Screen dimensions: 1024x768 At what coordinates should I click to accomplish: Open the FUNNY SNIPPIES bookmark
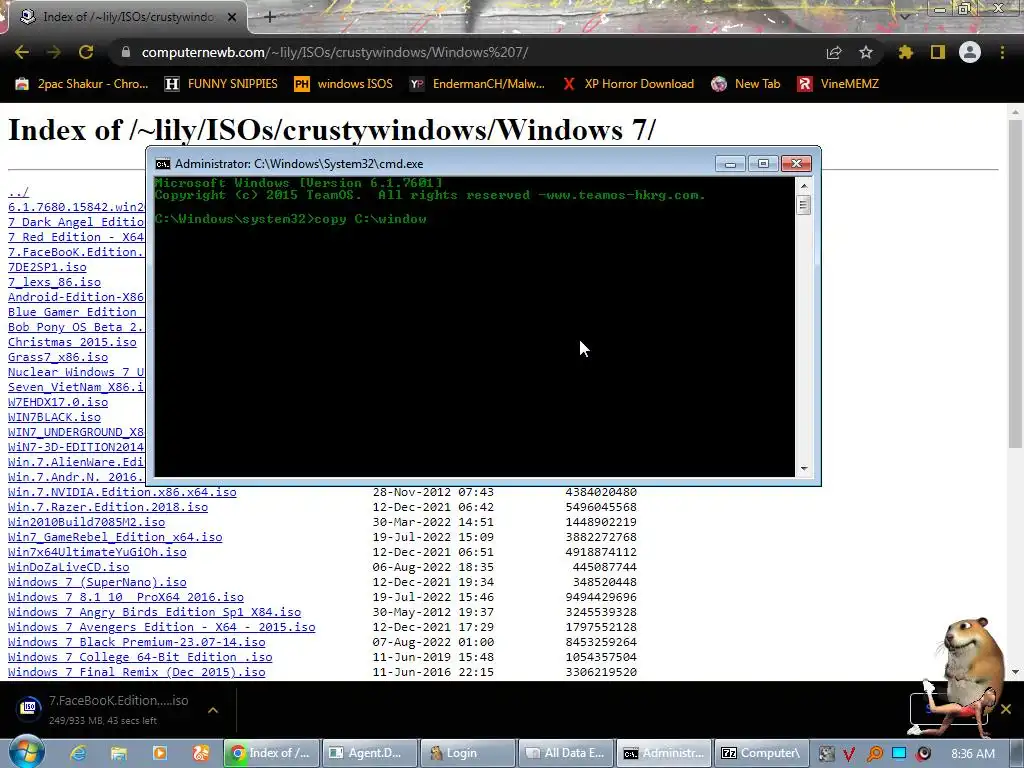point(221,84)
